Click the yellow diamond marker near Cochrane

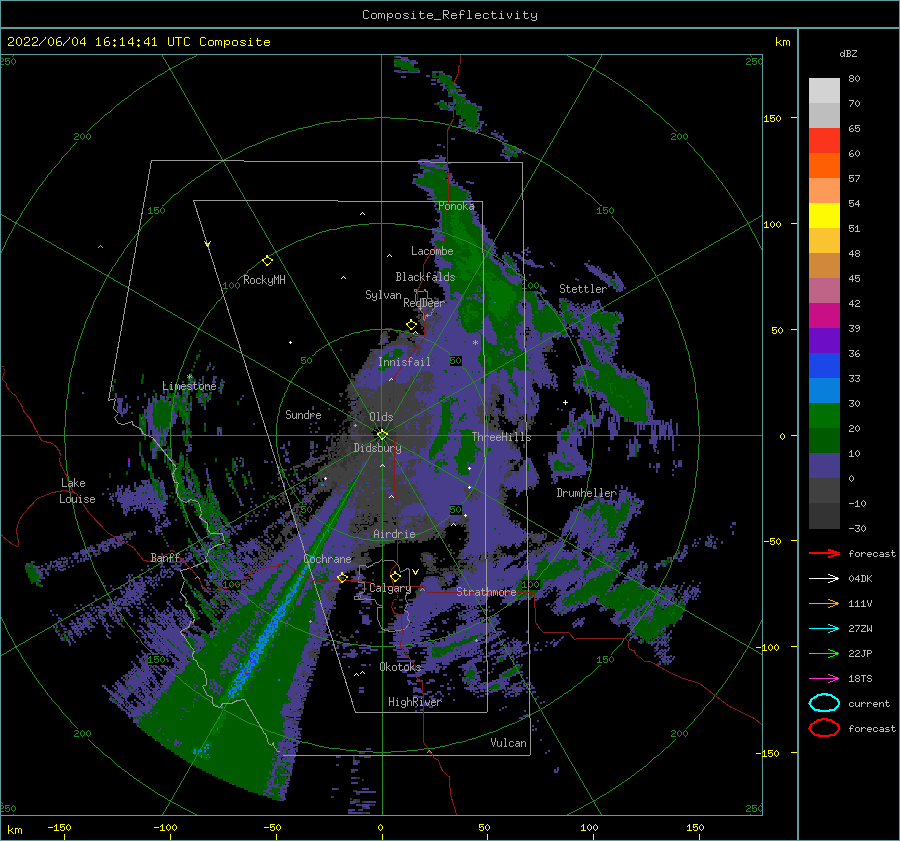pos(343,577)
